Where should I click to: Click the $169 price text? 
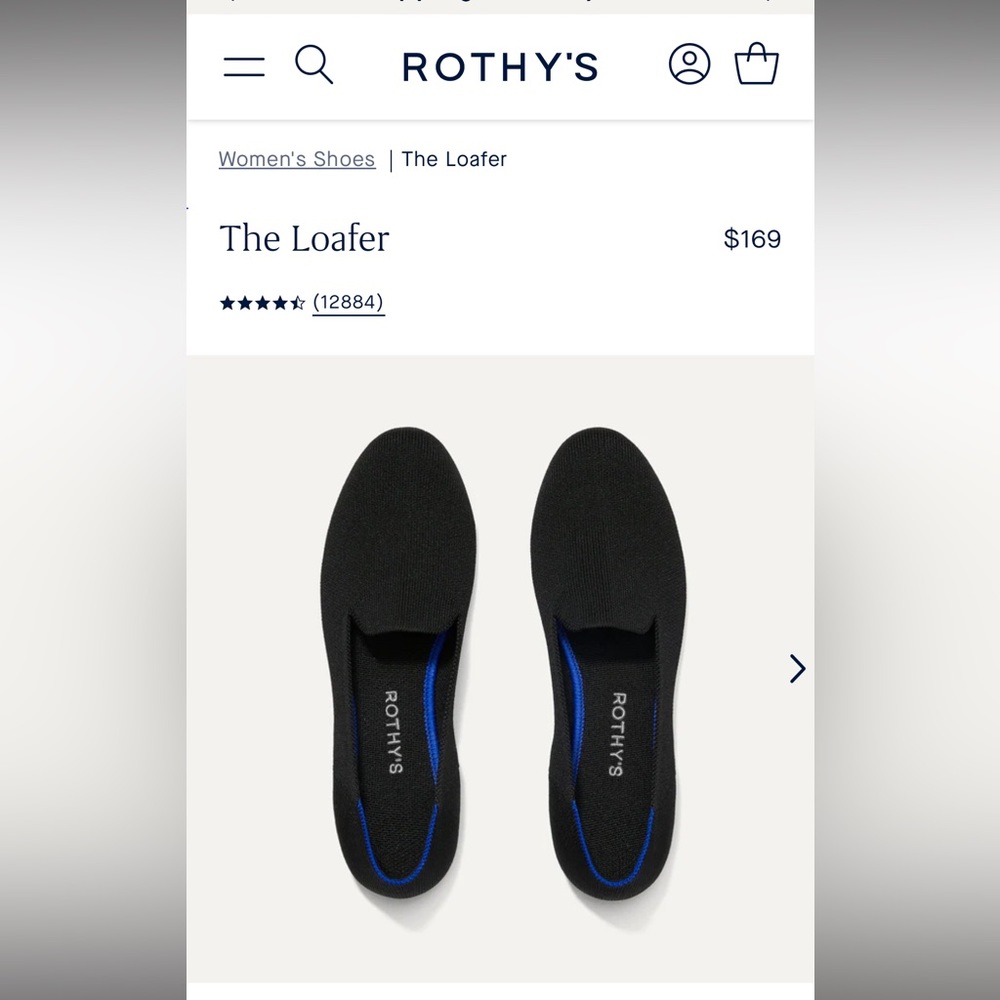pyautogui.click(x=754, y=239)
